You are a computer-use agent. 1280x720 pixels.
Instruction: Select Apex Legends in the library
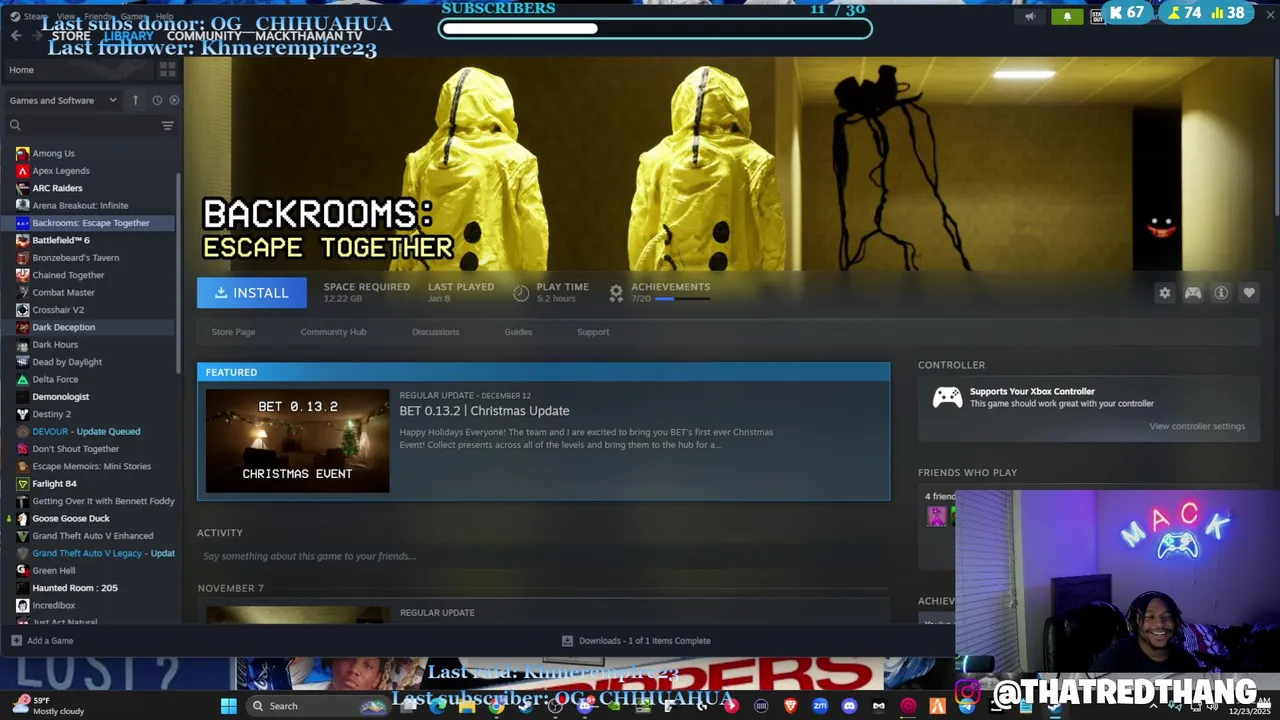60,171
